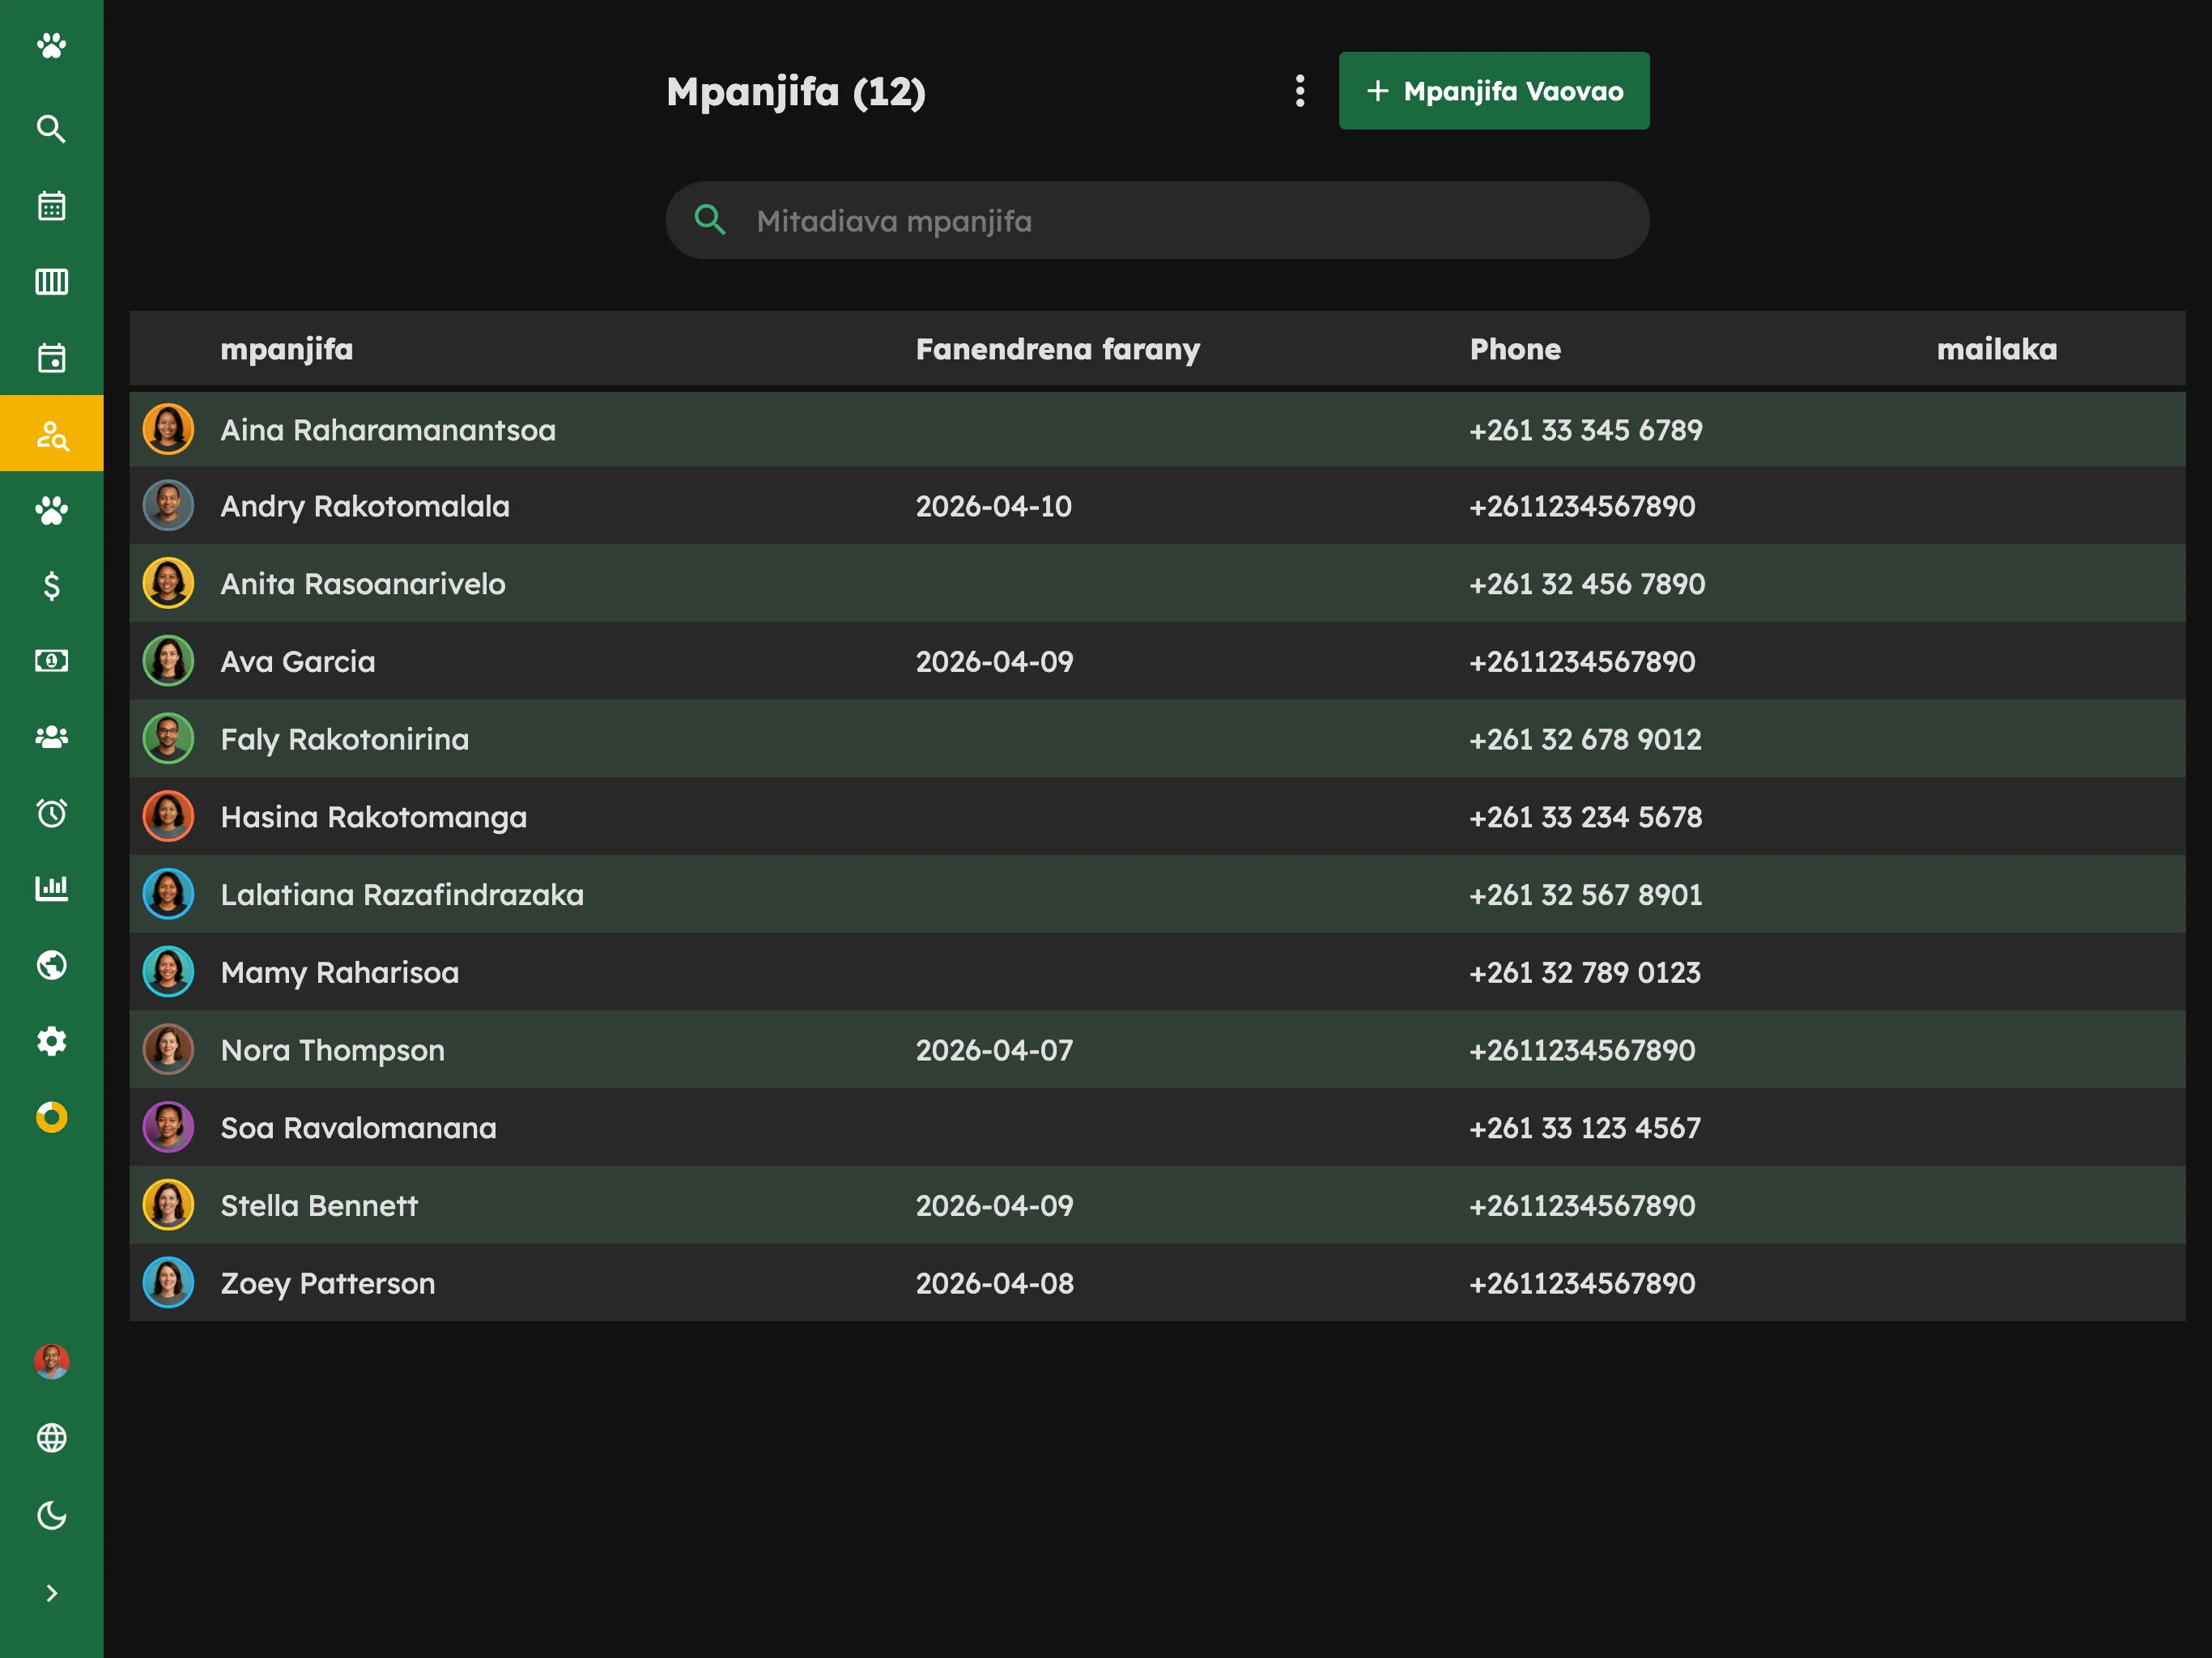Screen dimensions: 2212x1658
Task: Sort by the mpanjifa column header
Action: click(x=287, y=349)
